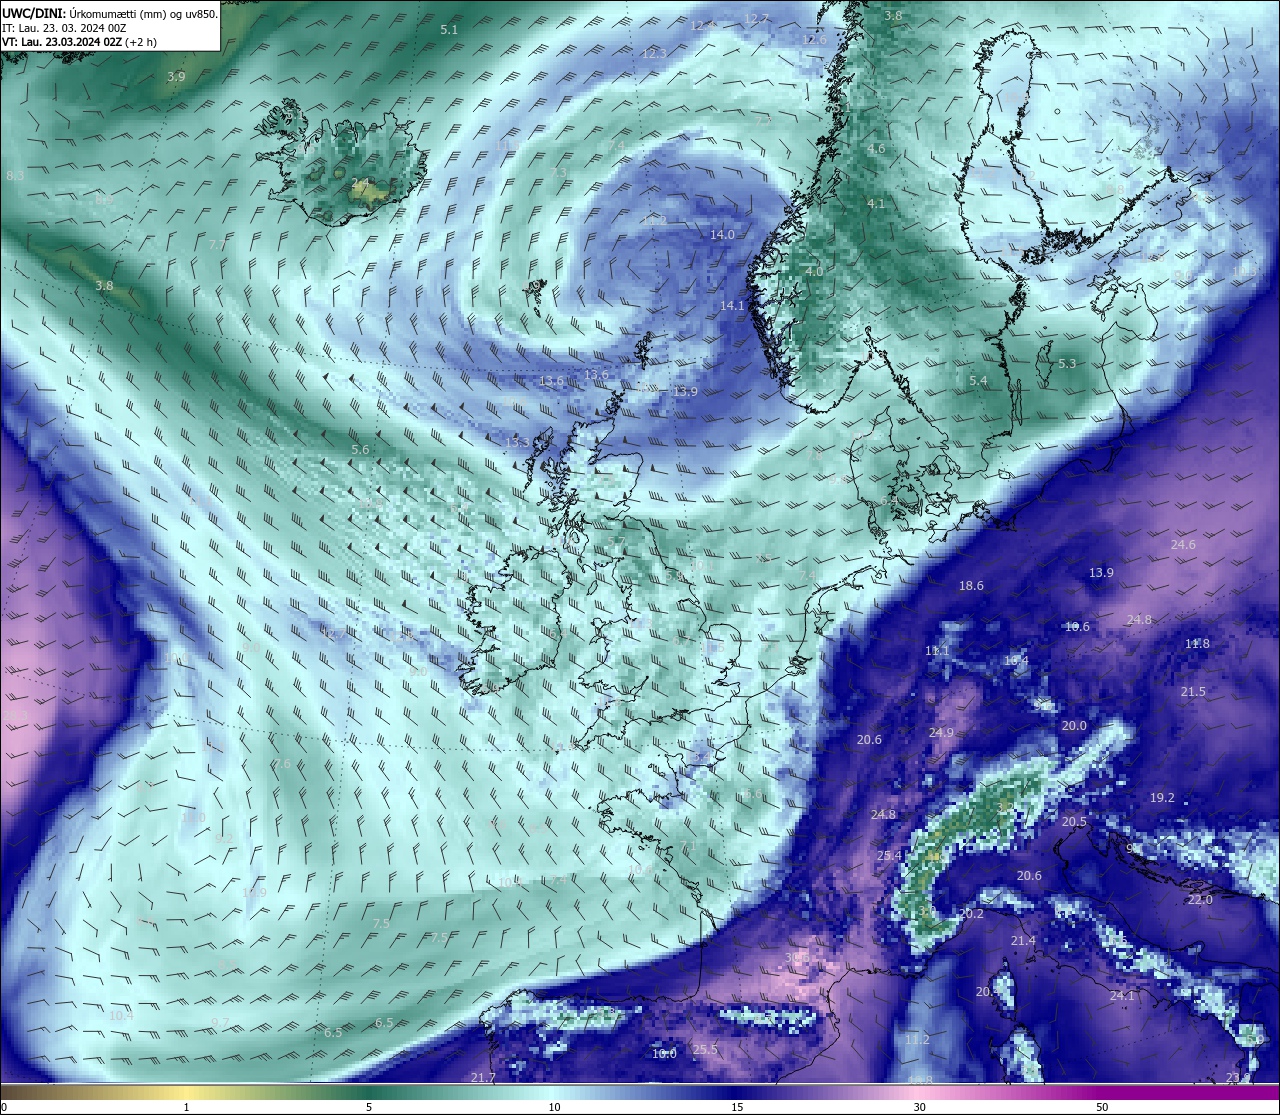Click the 5 tick on the color scale
Viewport: 1280px width, 1115px height.
tap(369, 1106)
